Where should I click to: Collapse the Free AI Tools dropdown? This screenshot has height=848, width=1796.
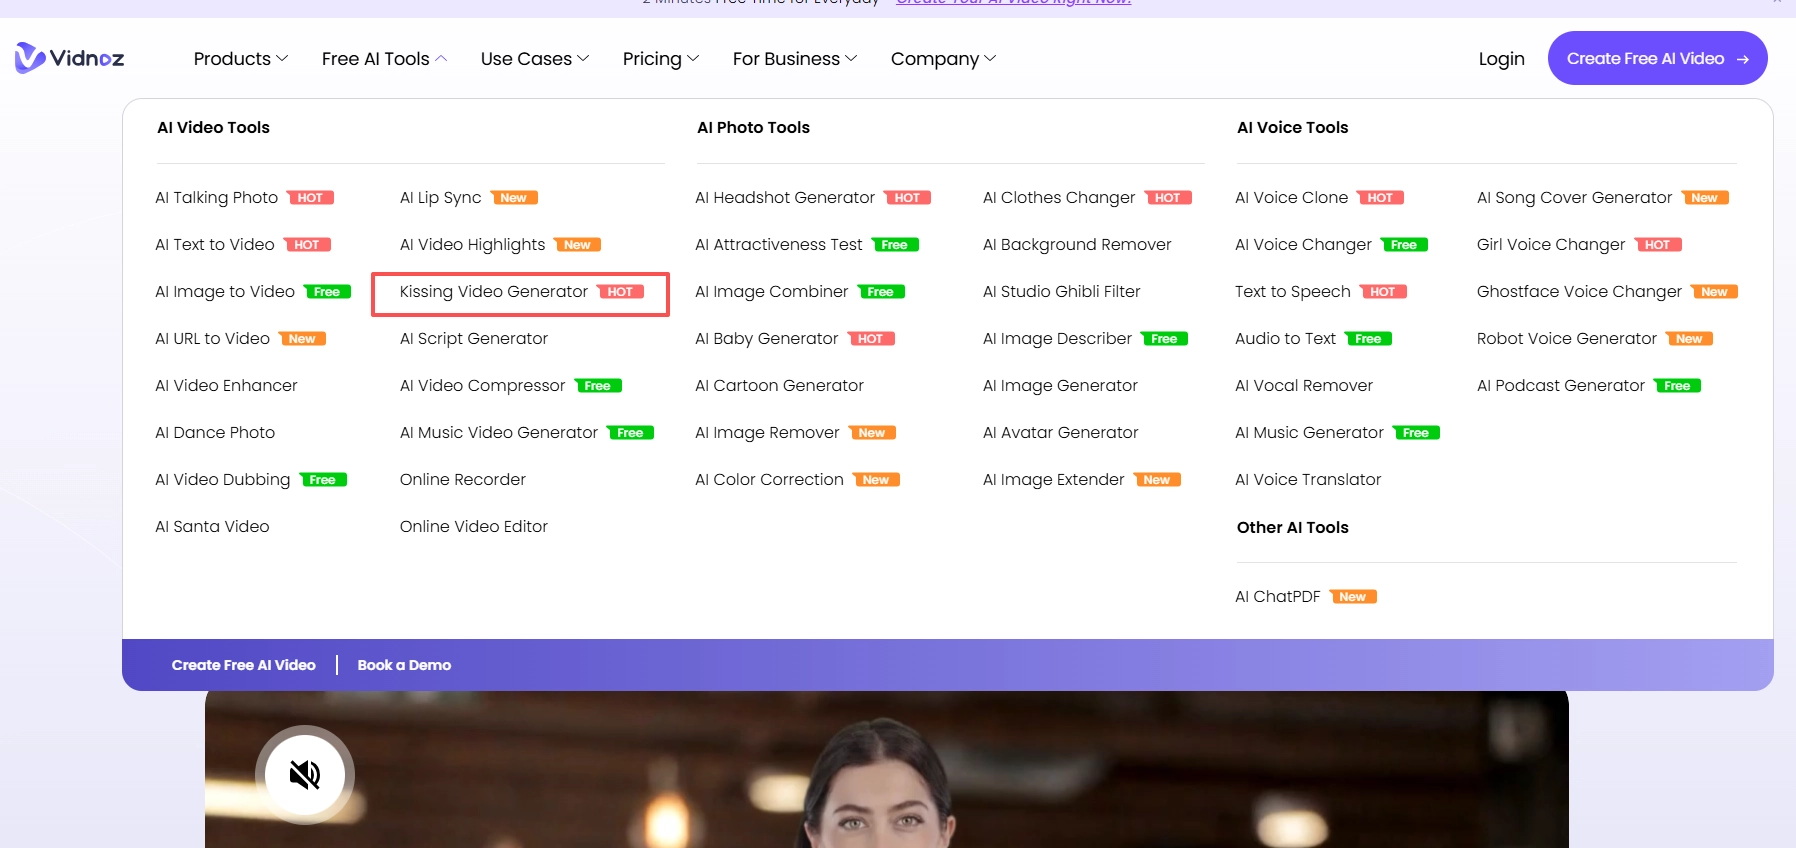pyautogui.click(x=384, y=59)
